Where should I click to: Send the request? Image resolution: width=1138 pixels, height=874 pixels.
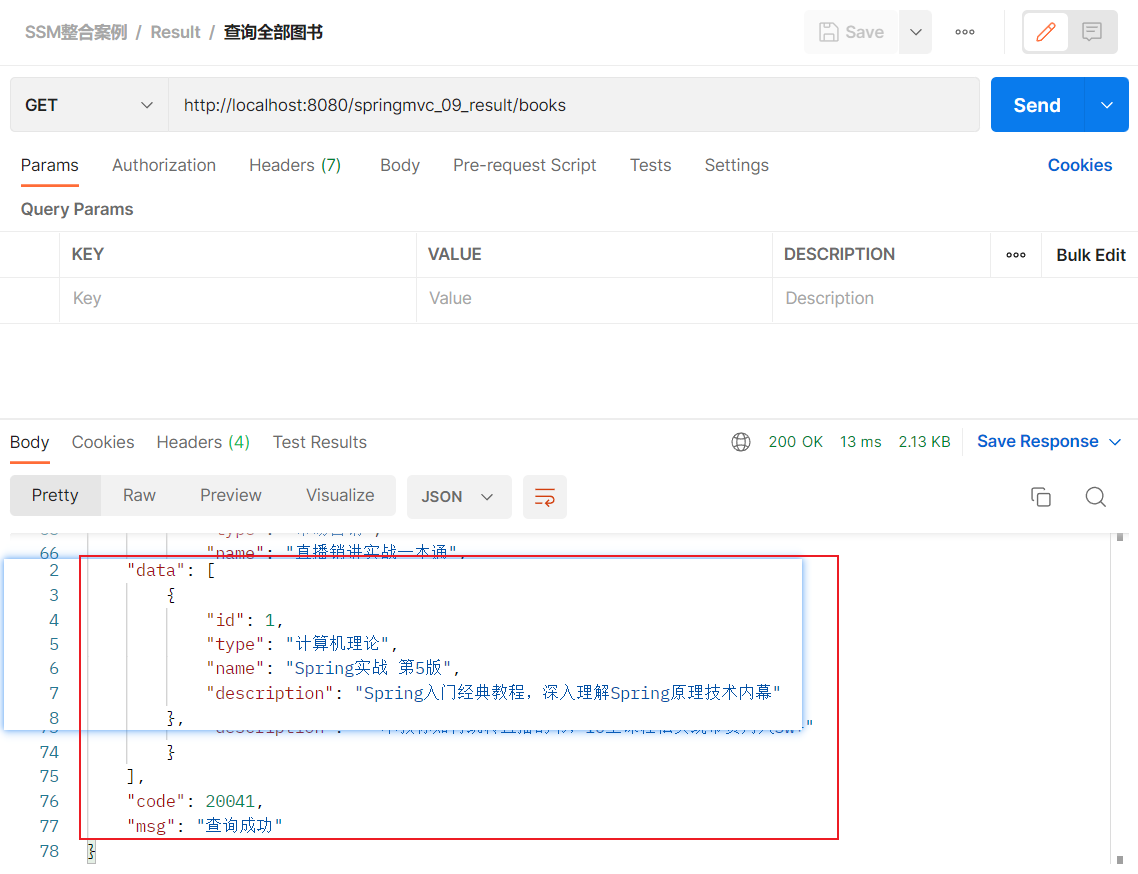pos(1037,105)
